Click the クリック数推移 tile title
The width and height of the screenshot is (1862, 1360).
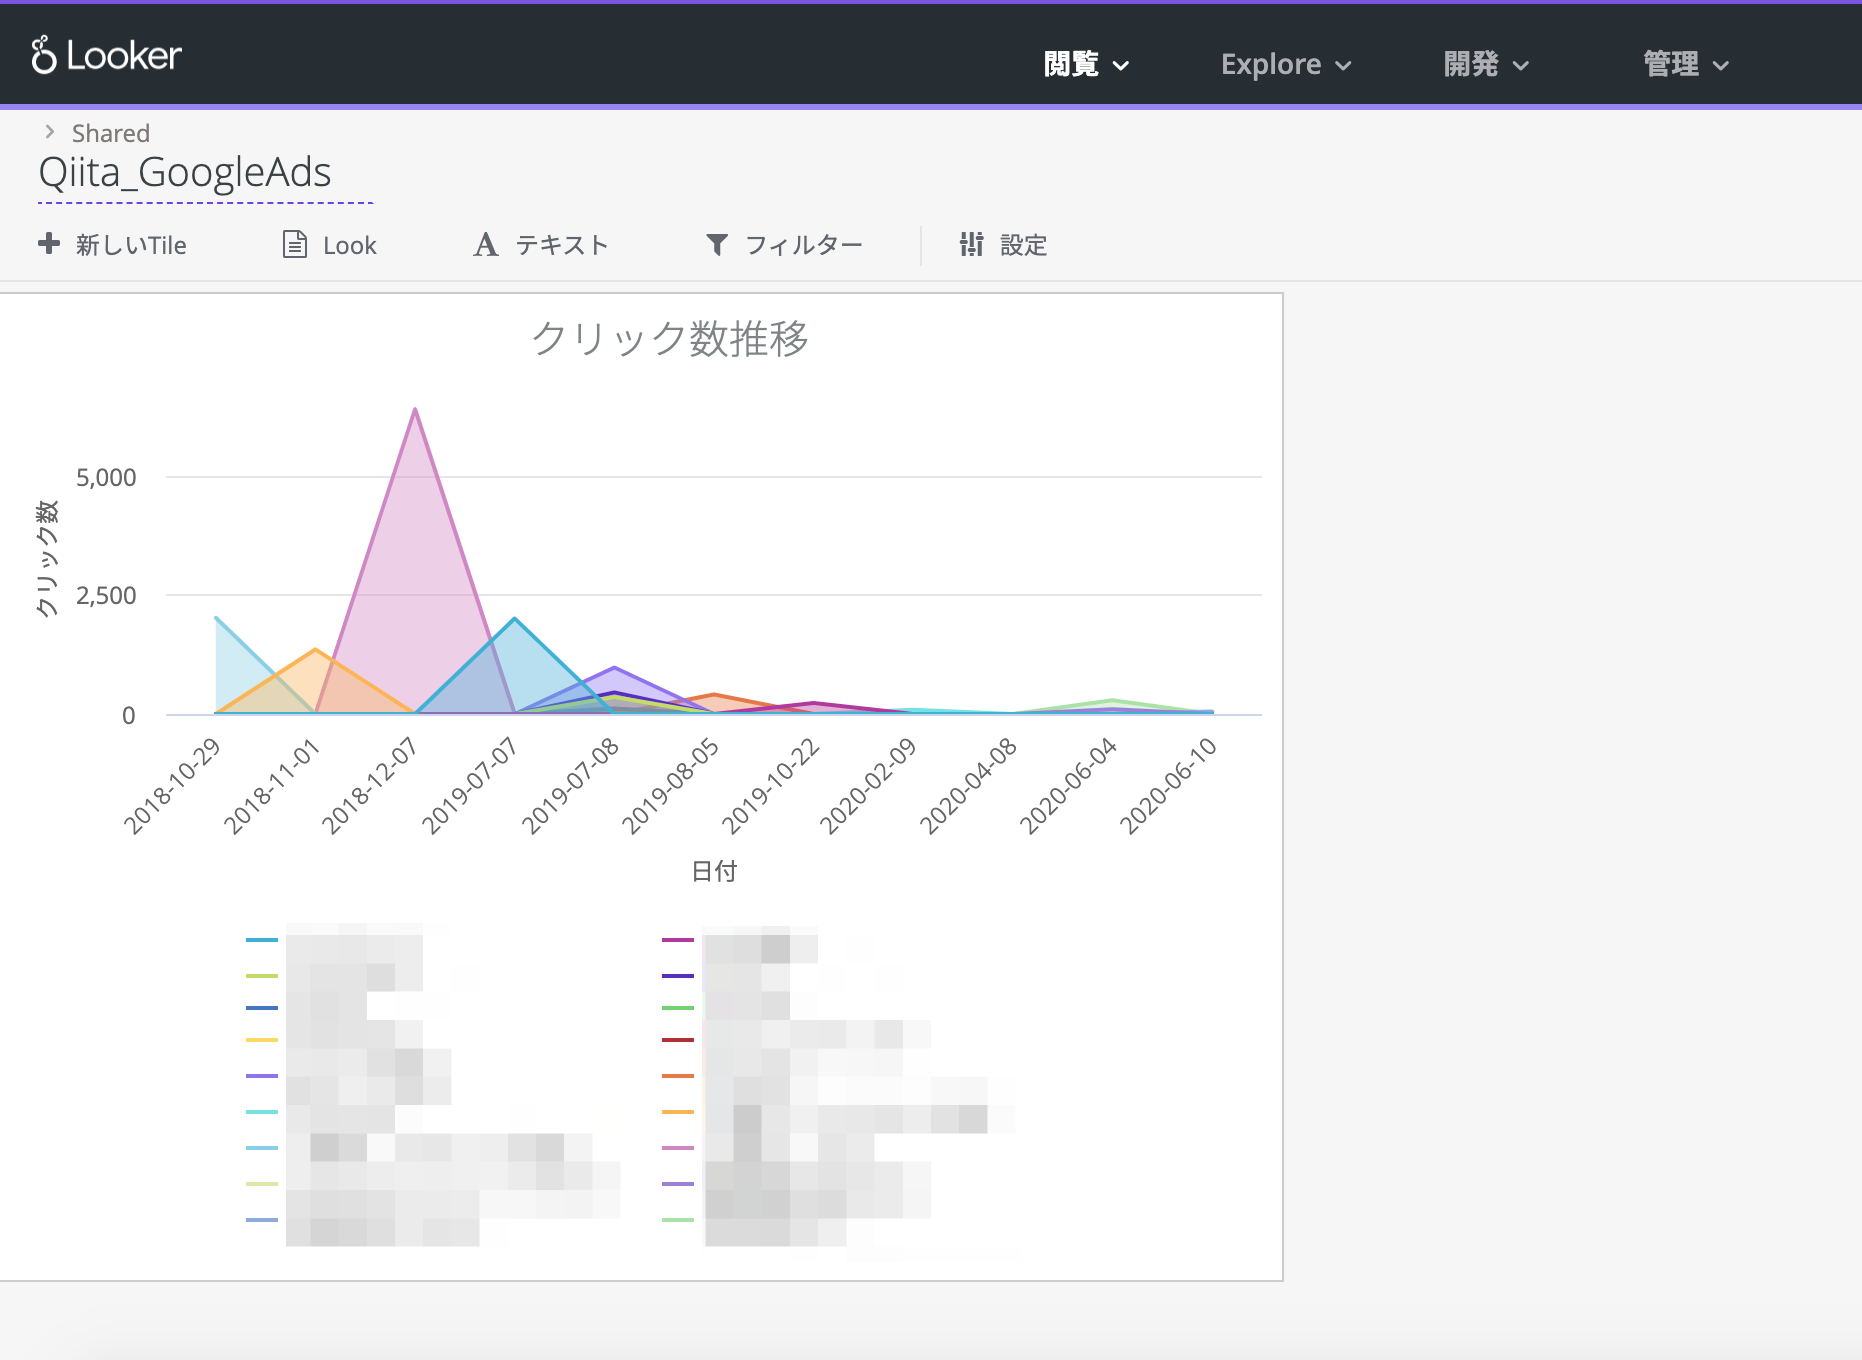pyautogui.click(x=669, y=338)
